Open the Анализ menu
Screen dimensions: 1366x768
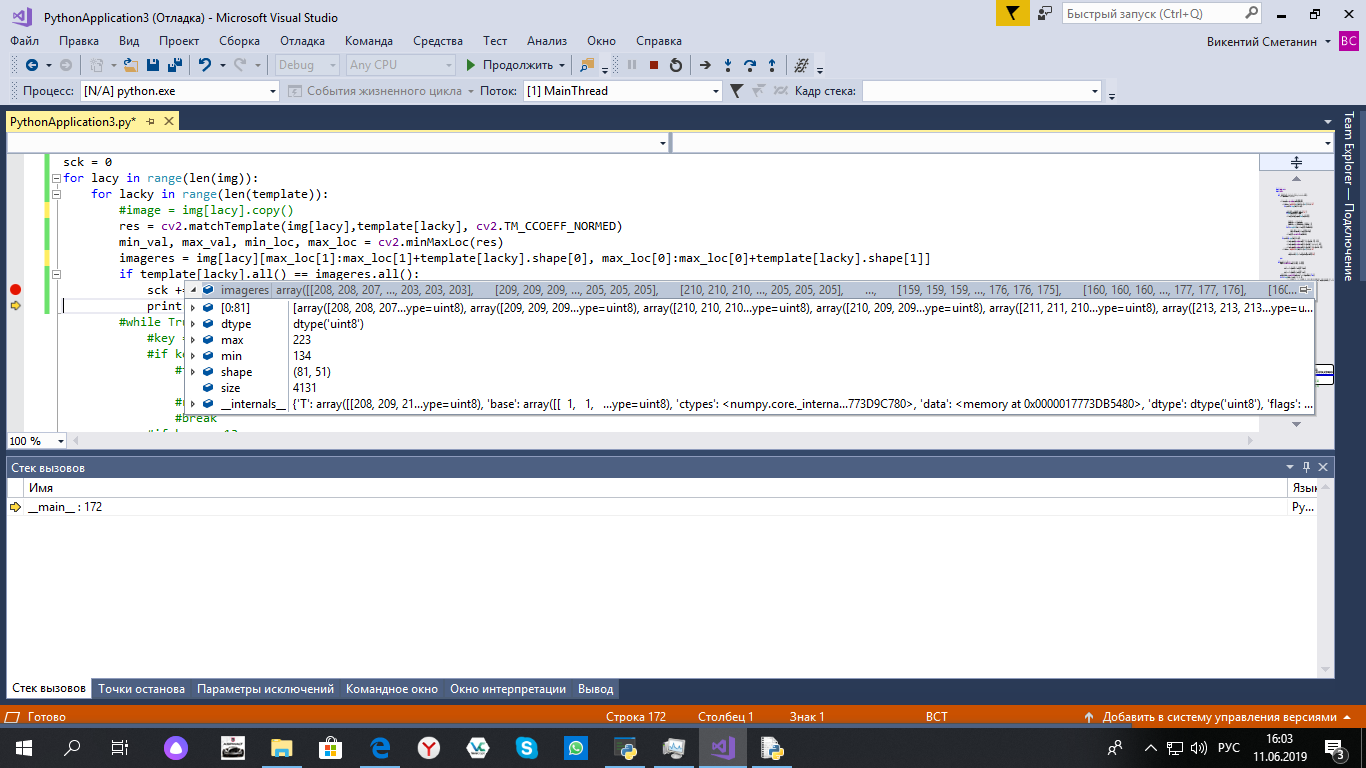click(x=547, y=41)
